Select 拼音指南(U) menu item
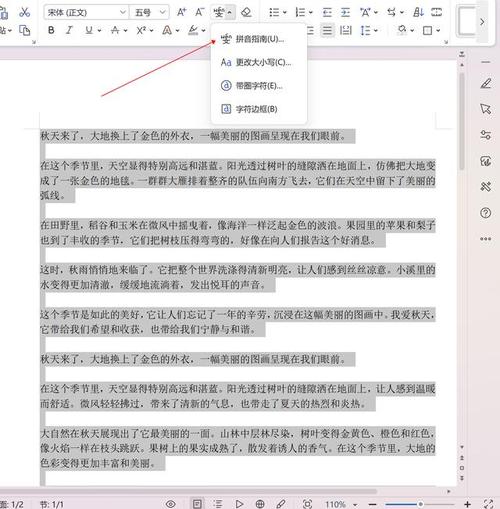Image resolution: width=500 pixels, height=509 pixels. click(259, 39)
